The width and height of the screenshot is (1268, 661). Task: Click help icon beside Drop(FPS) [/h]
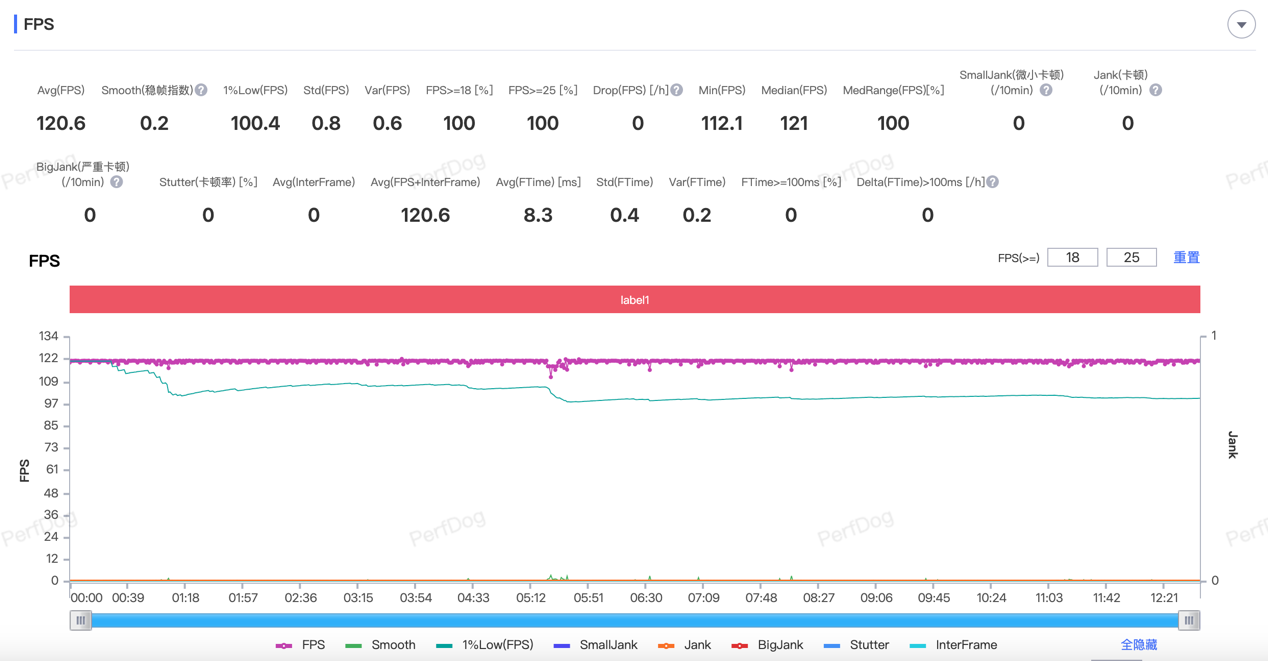677,90
